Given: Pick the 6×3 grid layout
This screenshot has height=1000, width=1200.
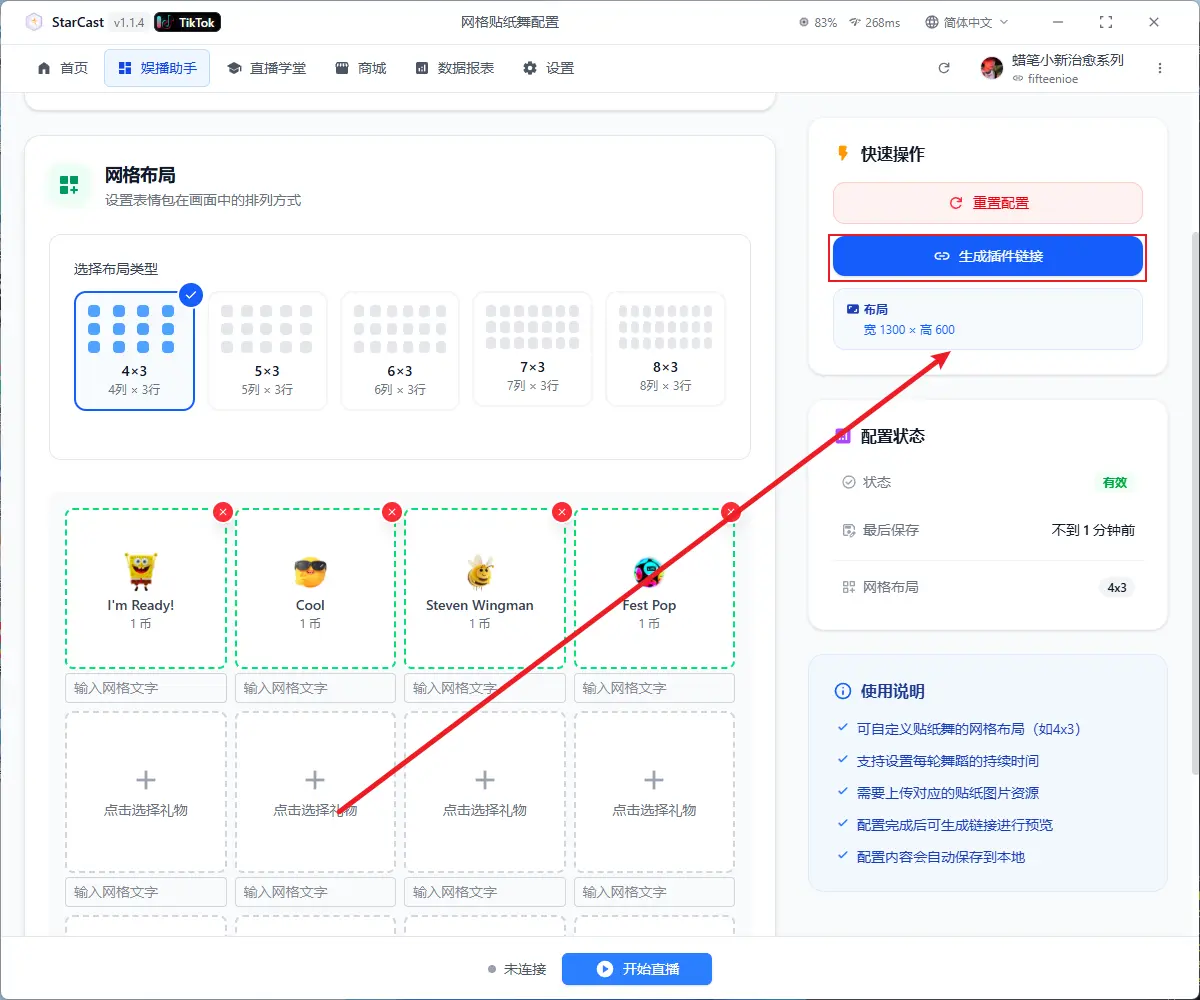Looking at the screenshot, I should pos(400,350).
